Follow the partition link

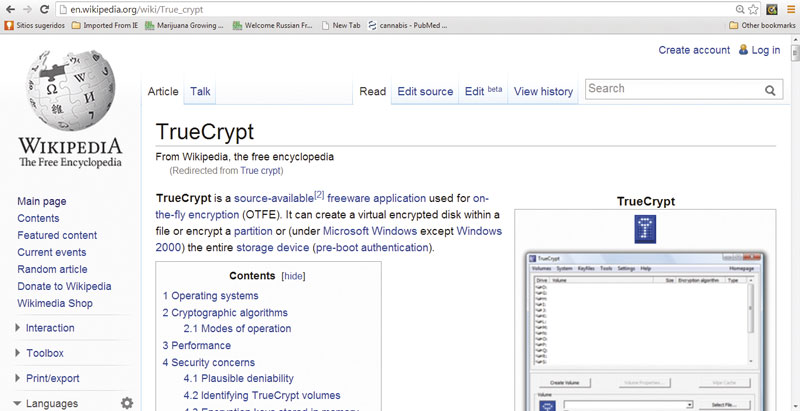point(253,231)
